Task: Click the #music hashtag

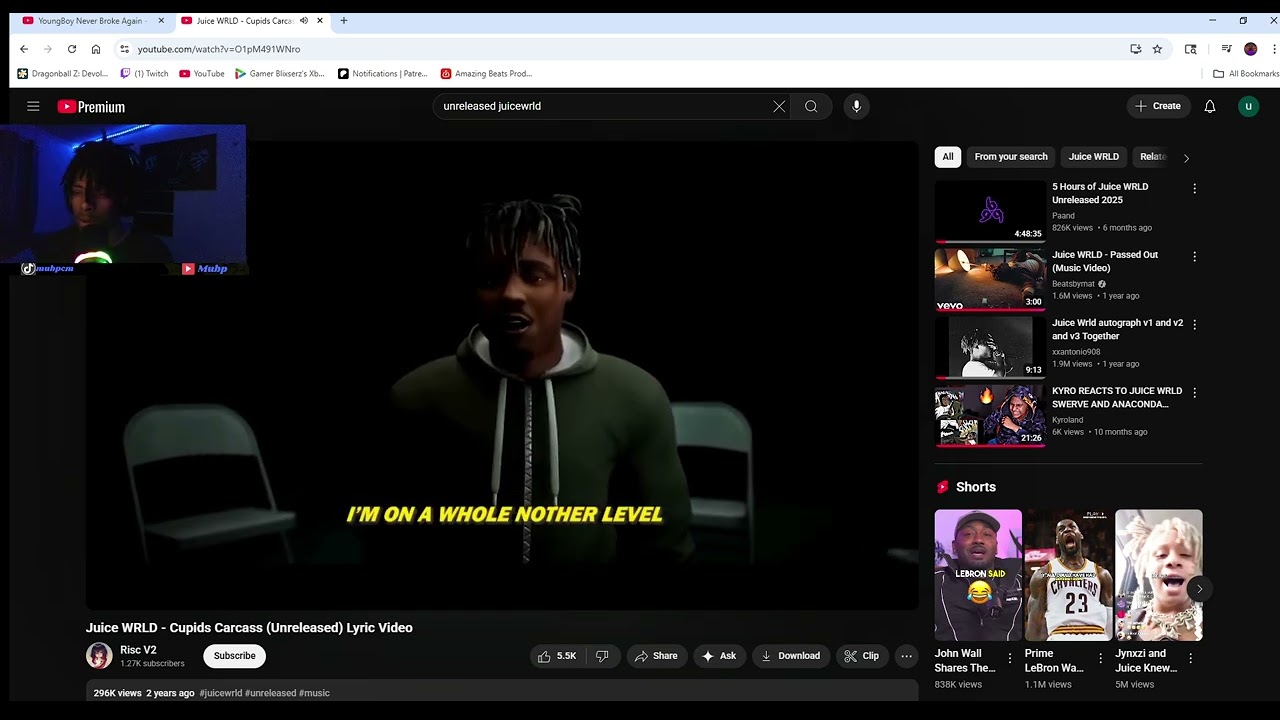Action: [314, 693]
